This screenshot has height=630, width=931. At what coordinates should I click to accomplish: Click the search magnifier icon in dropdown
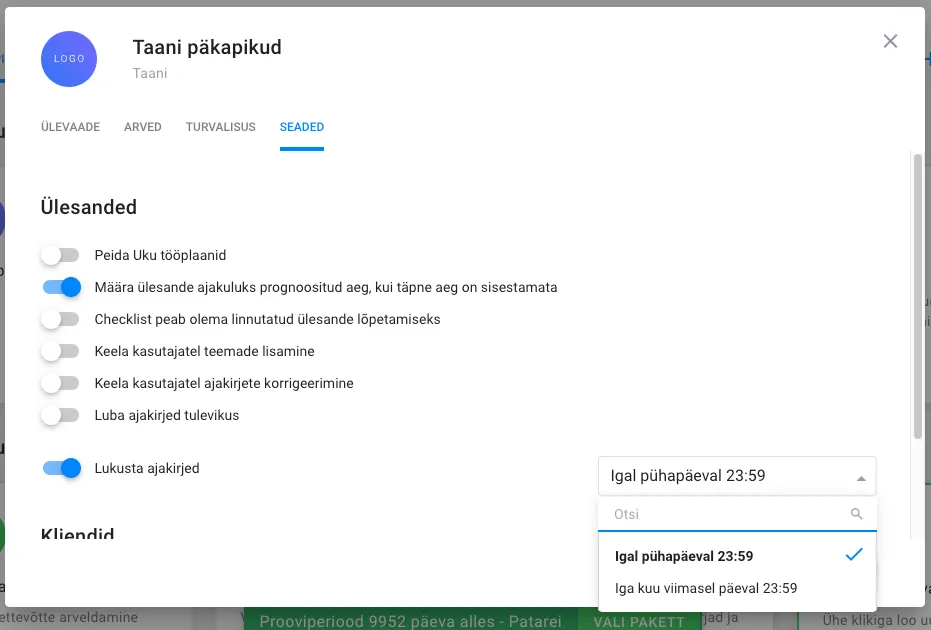tap(856, 514)
